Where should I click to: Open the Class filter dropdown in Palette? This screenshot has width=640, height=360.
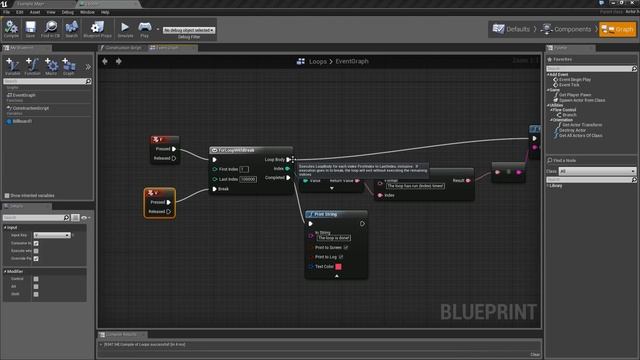point(597,171)
